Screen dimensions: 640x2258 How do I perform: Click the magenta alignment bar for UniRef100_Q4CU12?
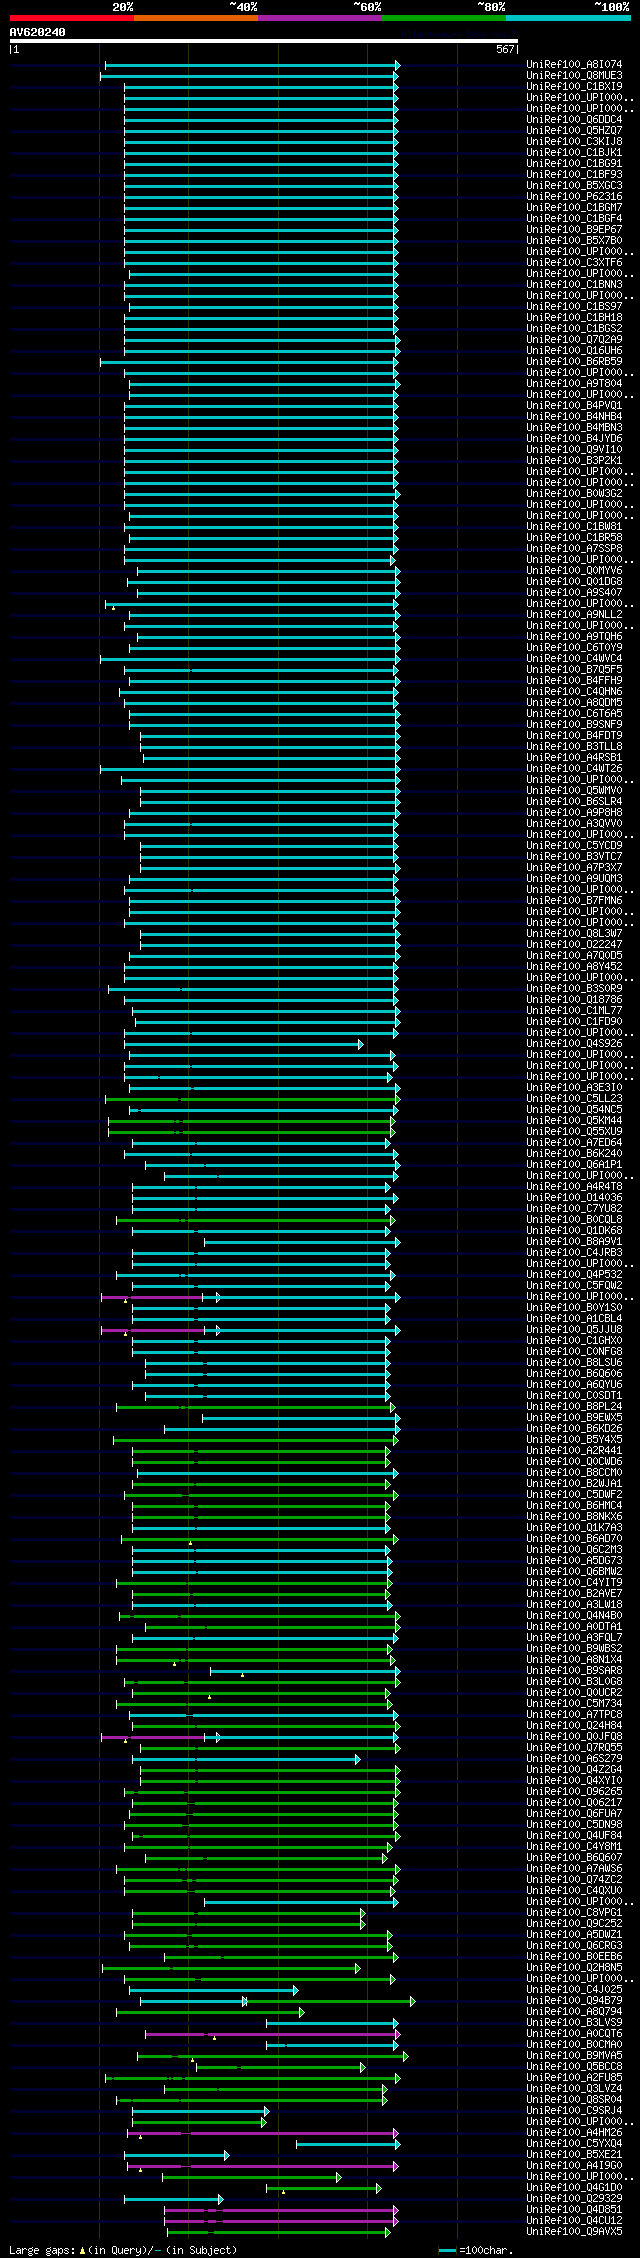[281, 2221]
